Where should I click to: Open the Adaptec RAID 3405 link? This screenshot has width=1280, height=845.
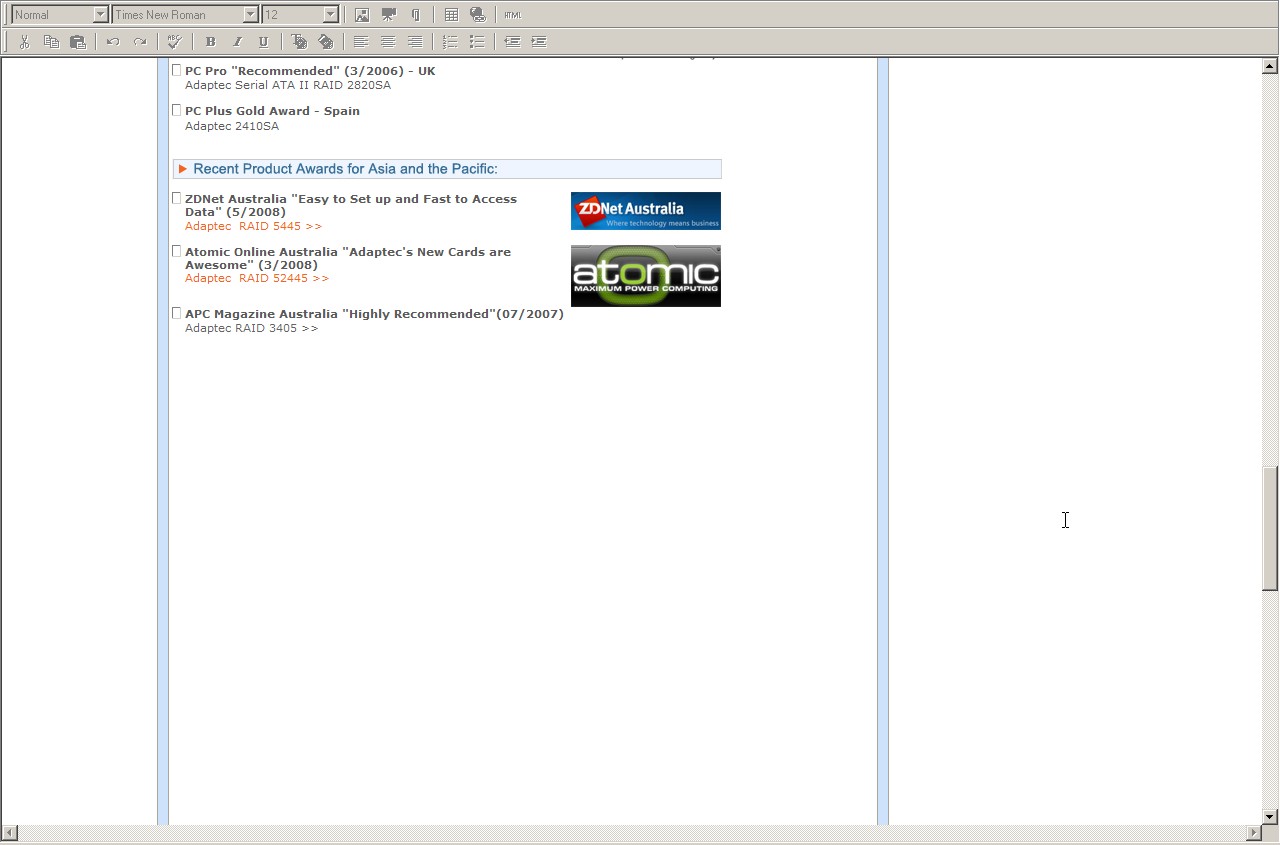(251, 328)
